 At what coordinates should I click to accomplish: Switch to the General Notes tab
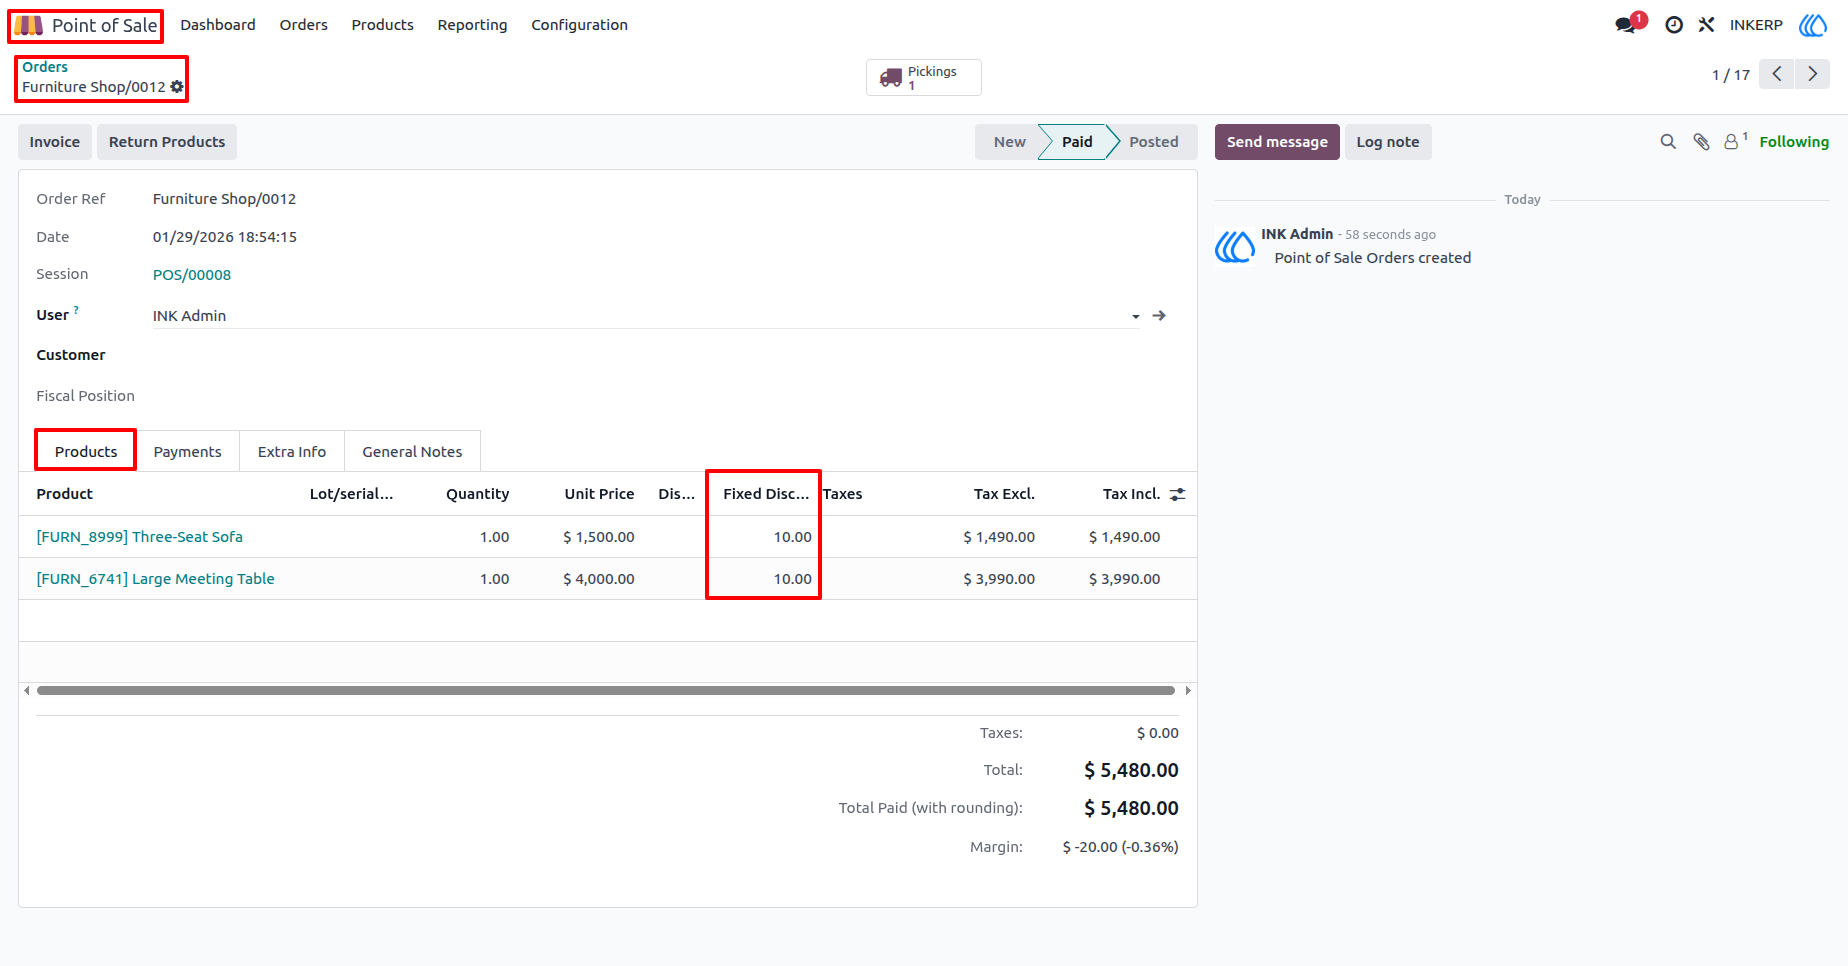[412, 452]
